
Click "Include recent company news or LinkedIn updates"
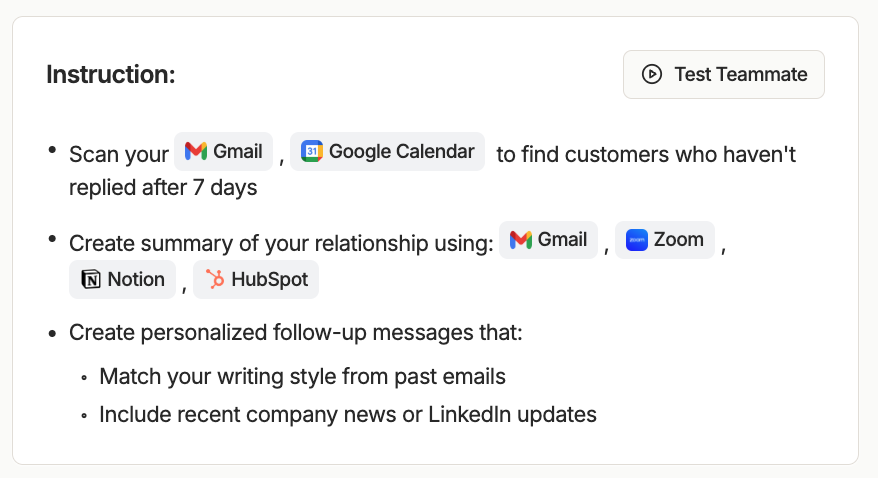pyautogui.click(x=347, y=414)
